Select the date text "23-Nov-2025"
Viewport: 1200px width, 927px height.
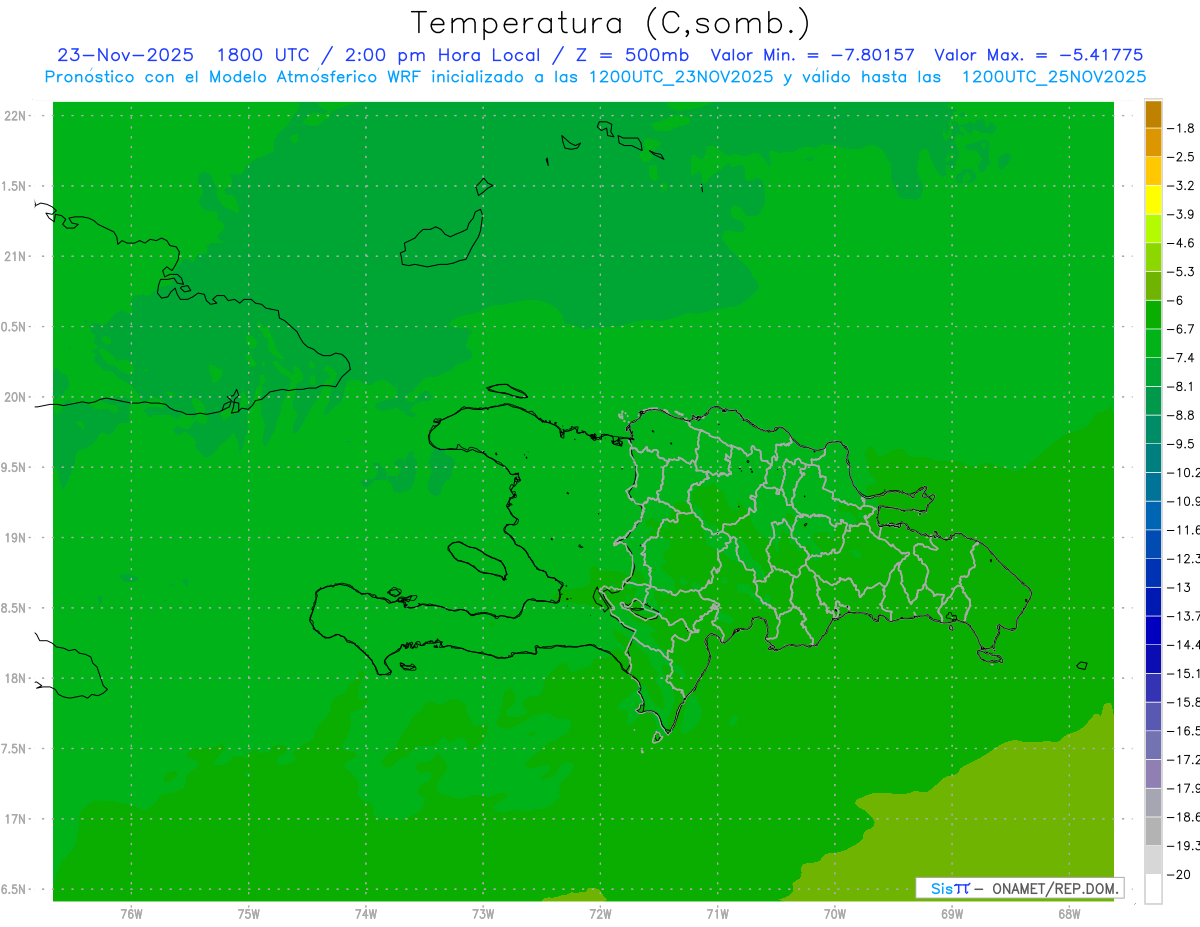pos(125,55)
